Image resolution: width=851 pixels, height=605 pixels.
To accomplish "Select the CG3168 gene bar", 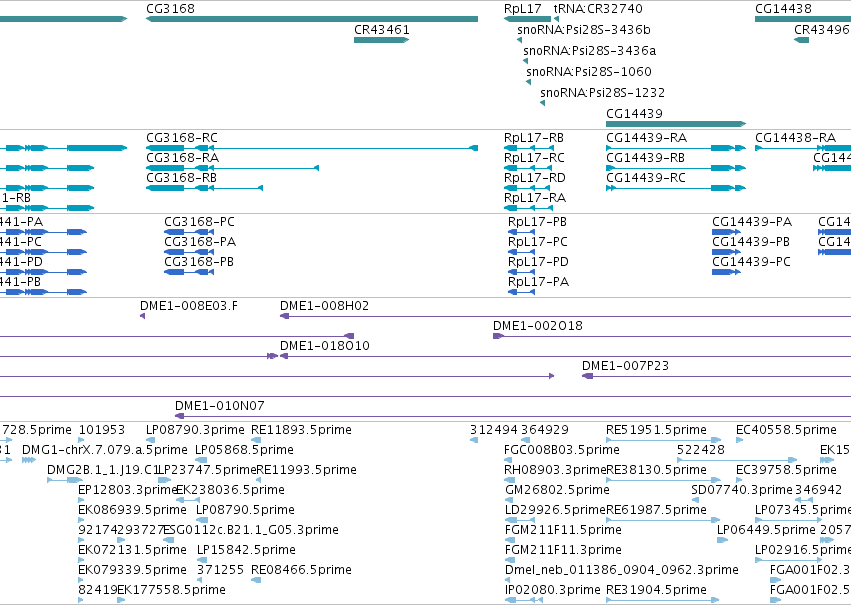I will (312, 19).
